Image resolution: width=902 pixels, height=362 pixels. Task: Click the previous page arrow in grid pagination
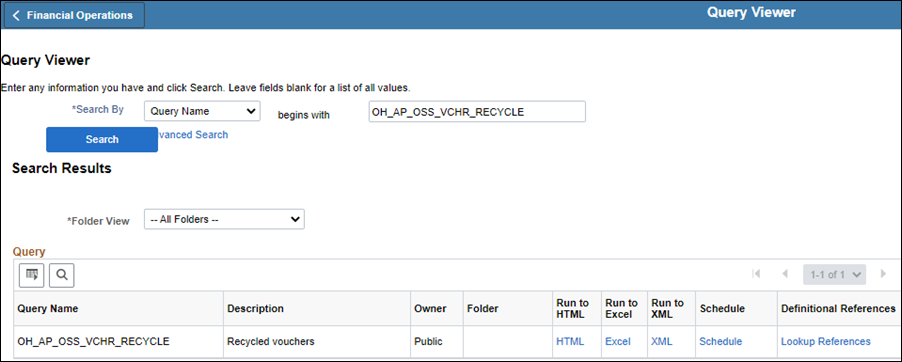[x=785, y=274]
